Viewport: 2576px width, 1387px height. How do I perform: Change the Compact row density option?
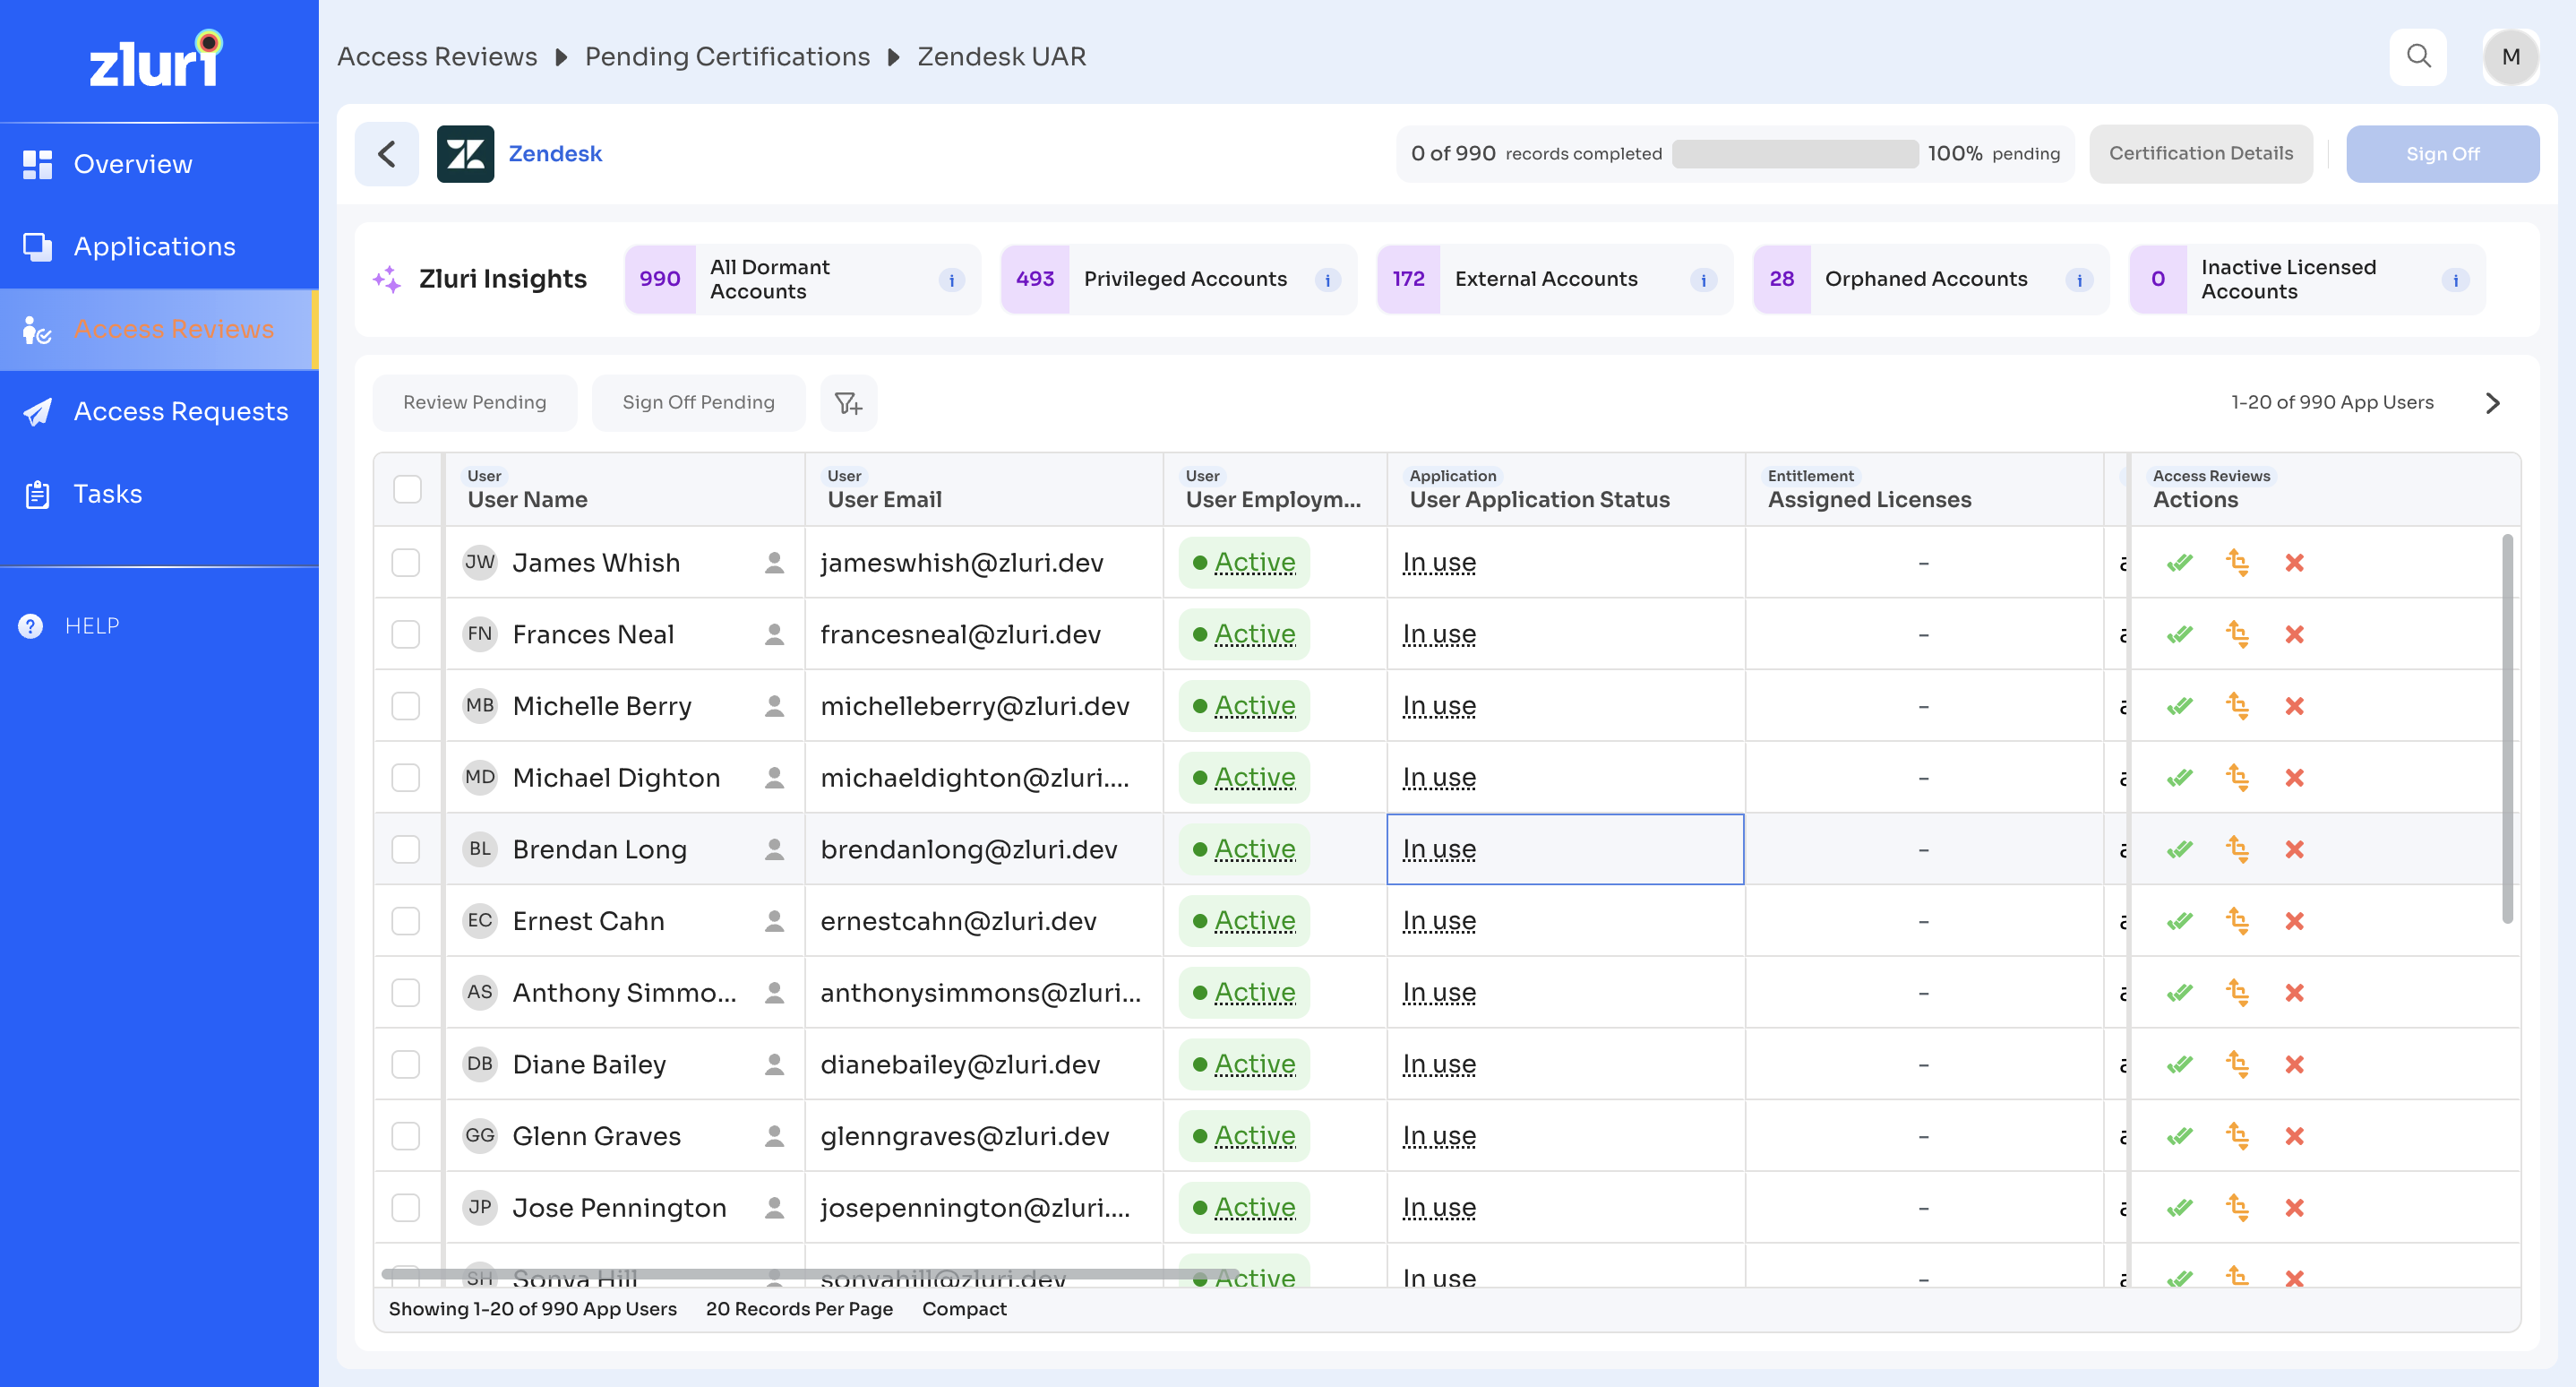click(964, 1309)
